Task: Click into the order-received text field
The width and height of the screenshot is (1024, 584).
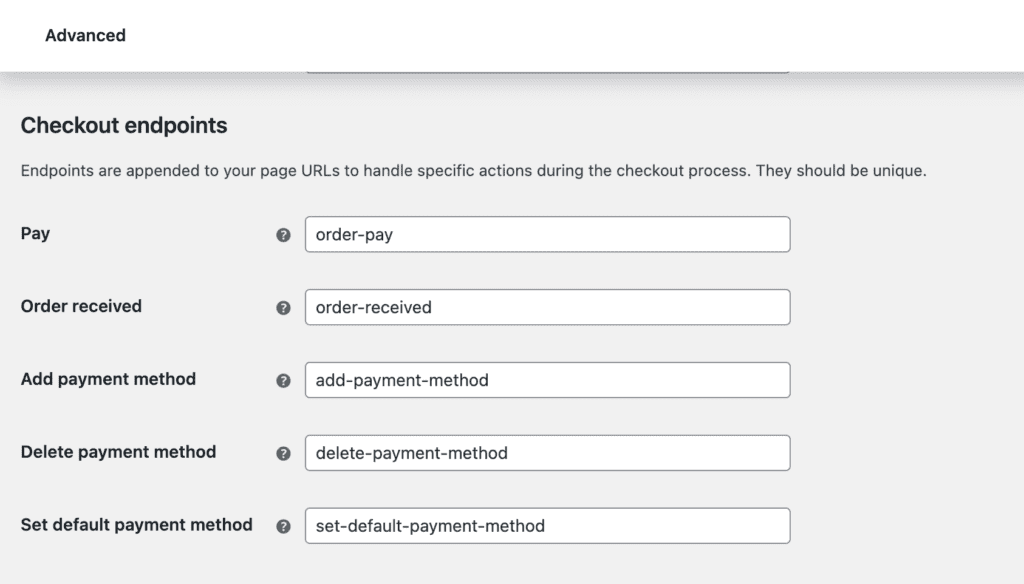Action: [547, 307]
